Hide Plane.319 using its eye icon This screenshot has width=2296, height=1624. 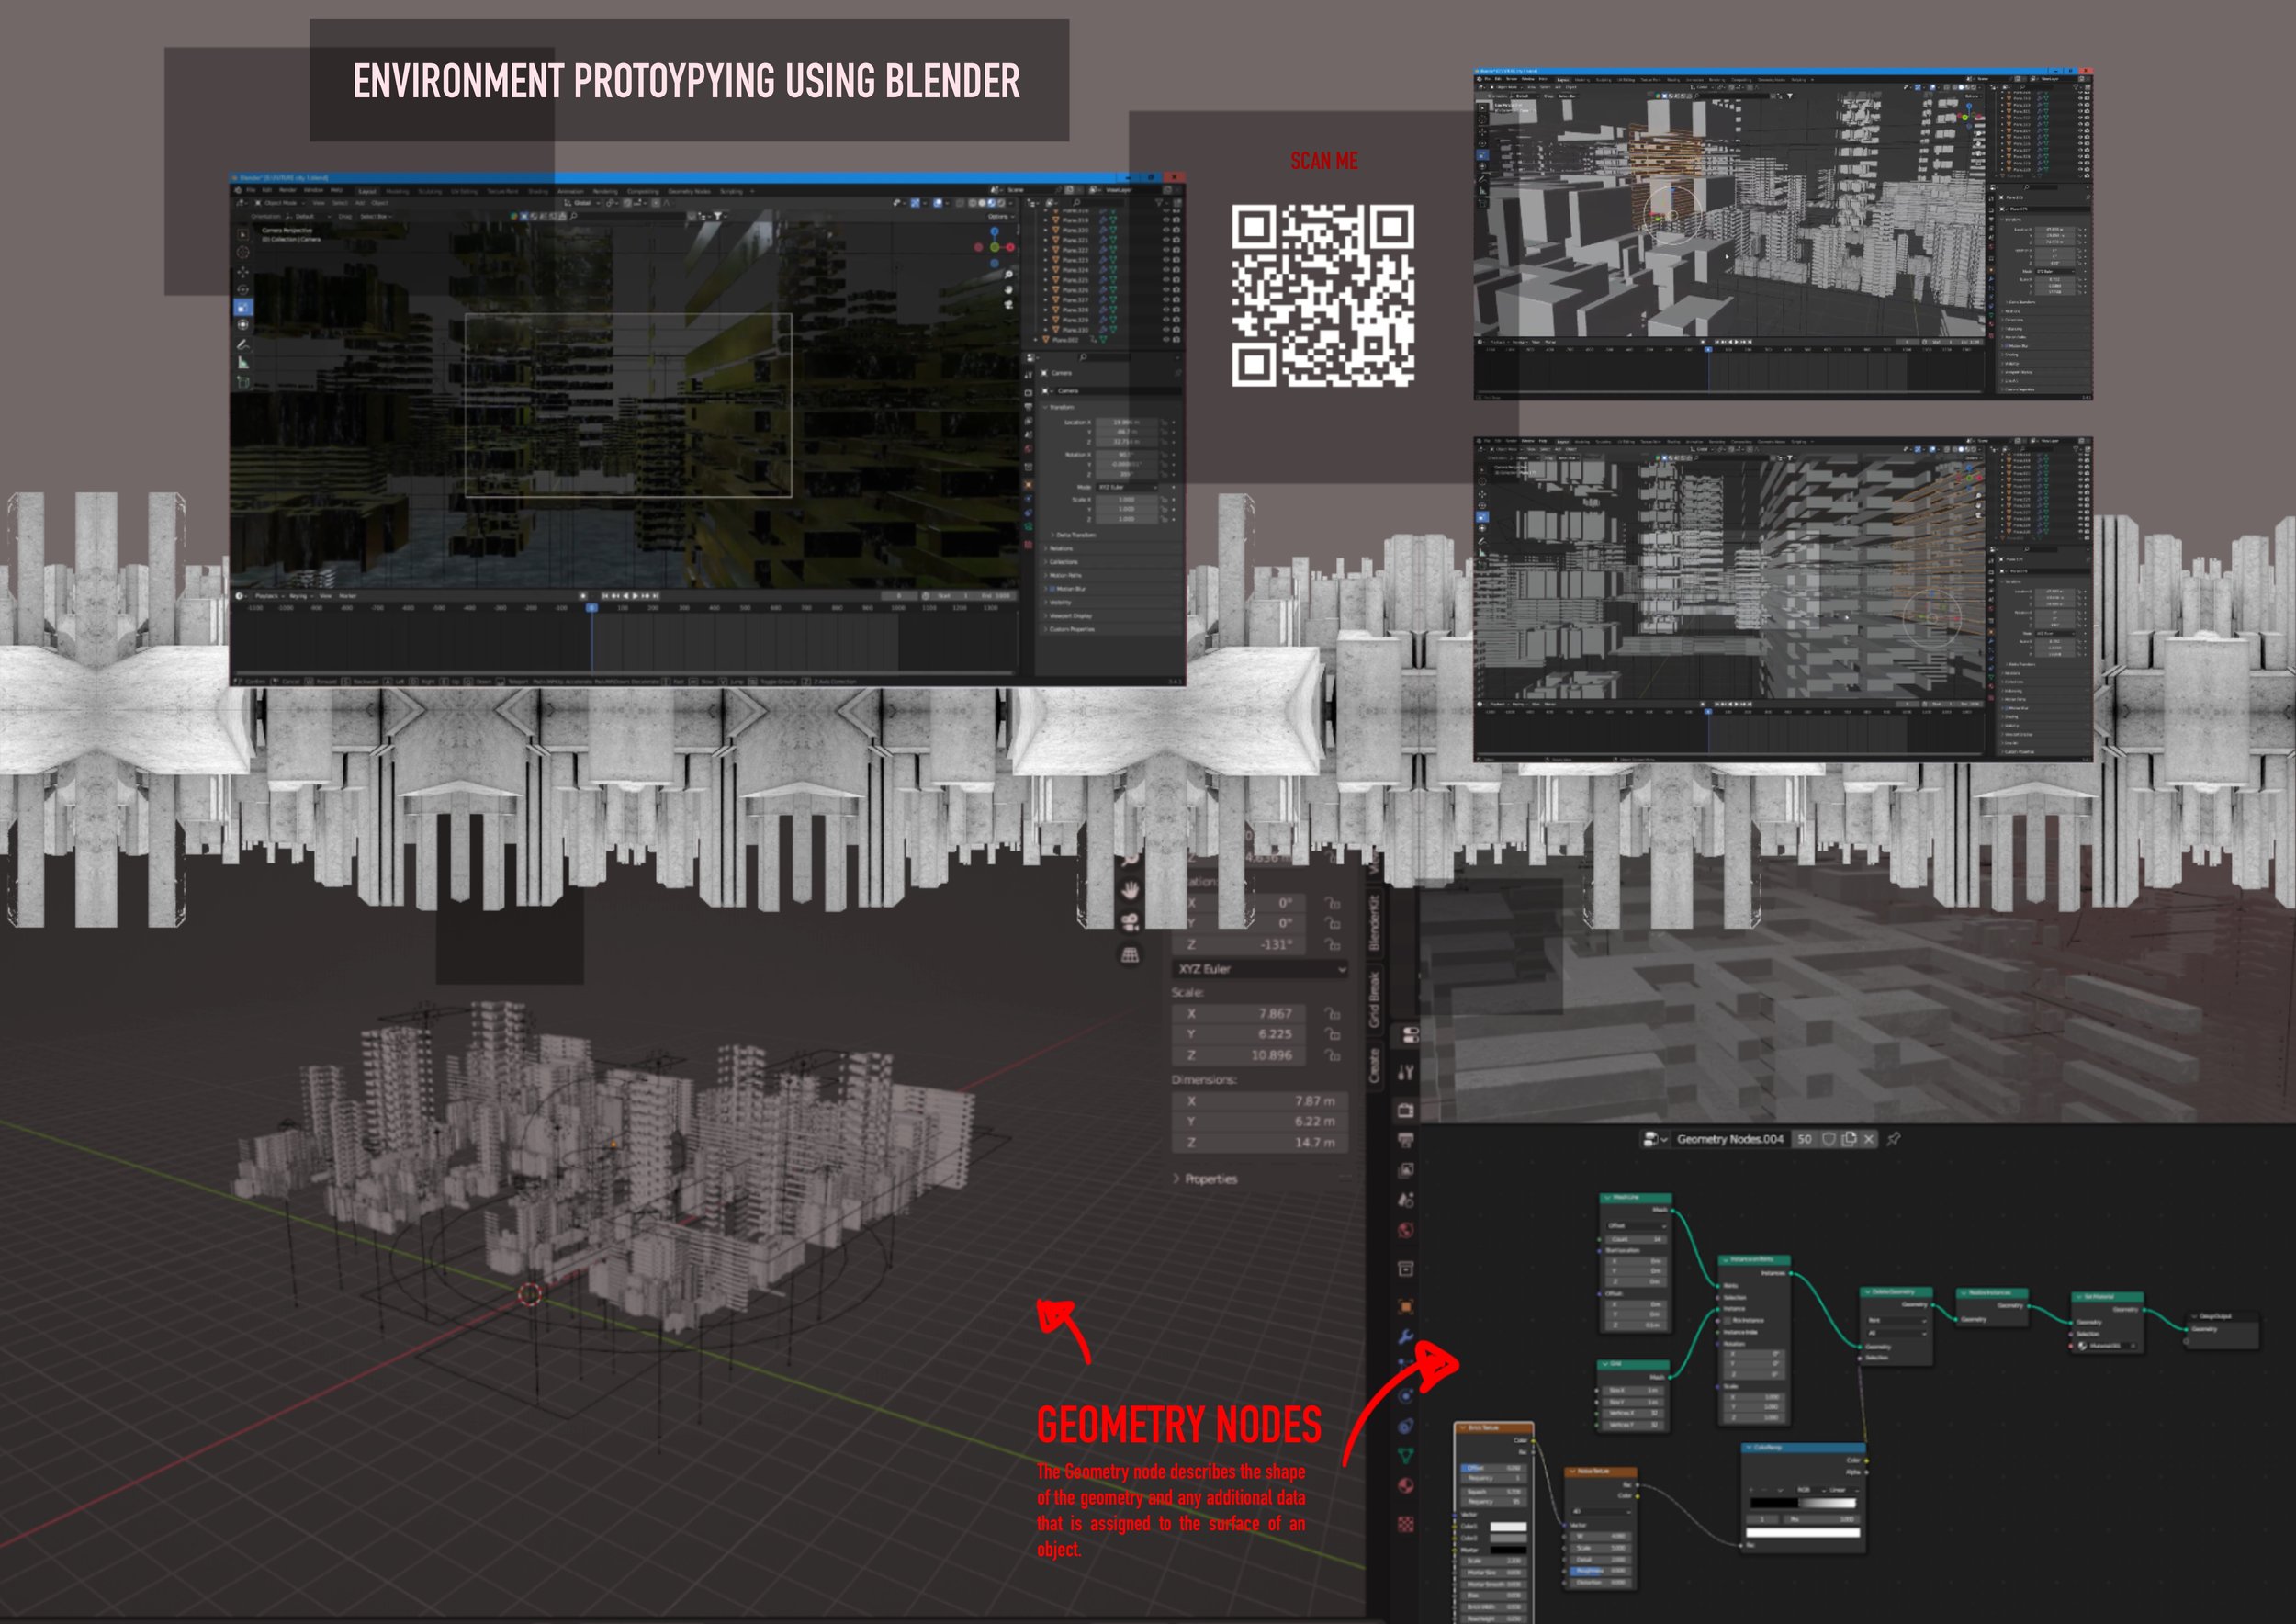click(x=1166, y=220)
